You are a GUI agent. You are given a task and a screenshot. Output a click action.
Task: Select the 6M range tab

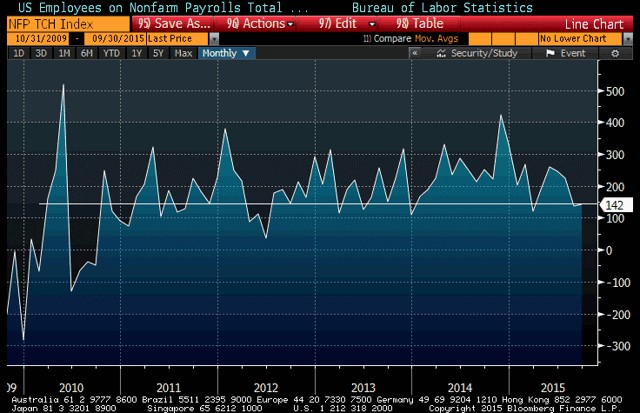pos(87,53)
